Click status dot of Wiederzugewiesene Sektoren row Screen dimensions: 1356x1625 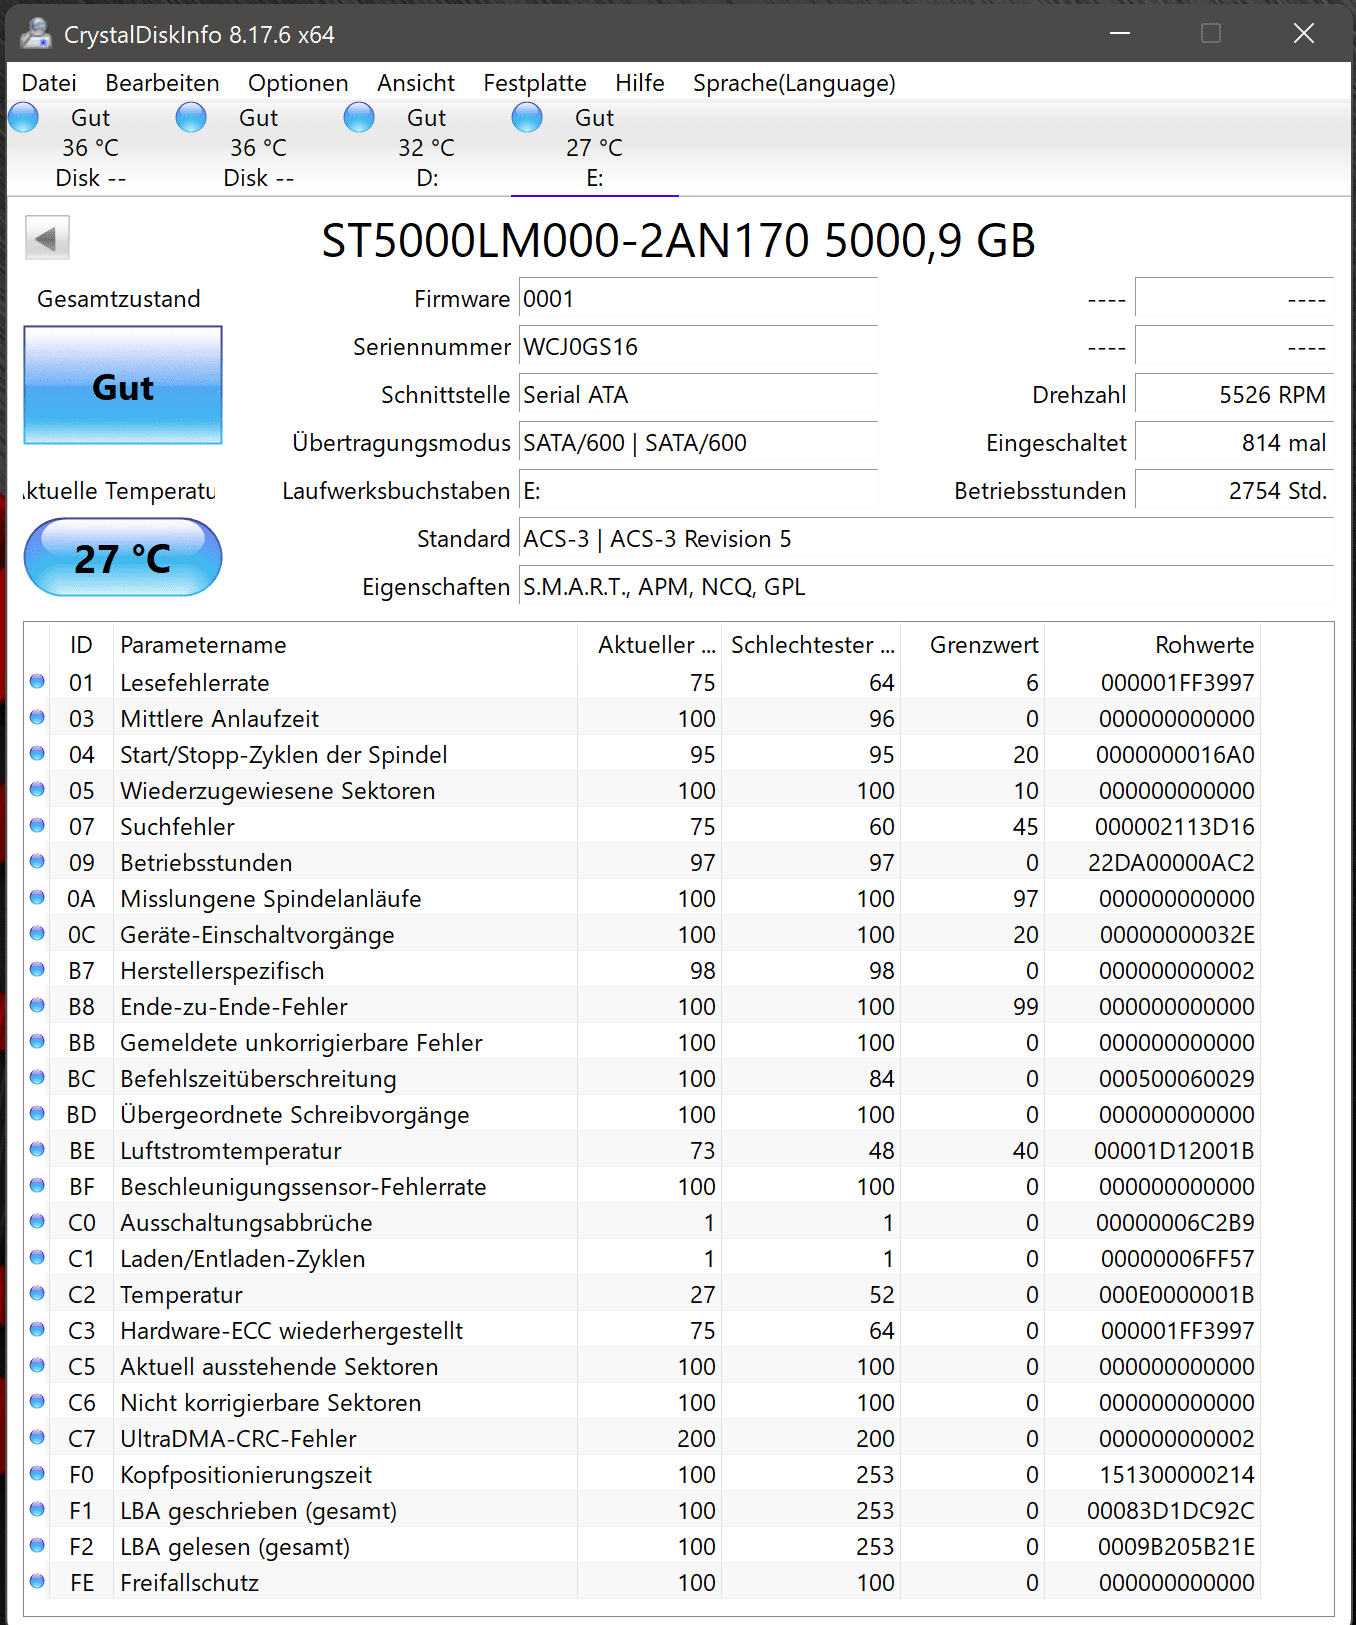click(x=37, y=789)
